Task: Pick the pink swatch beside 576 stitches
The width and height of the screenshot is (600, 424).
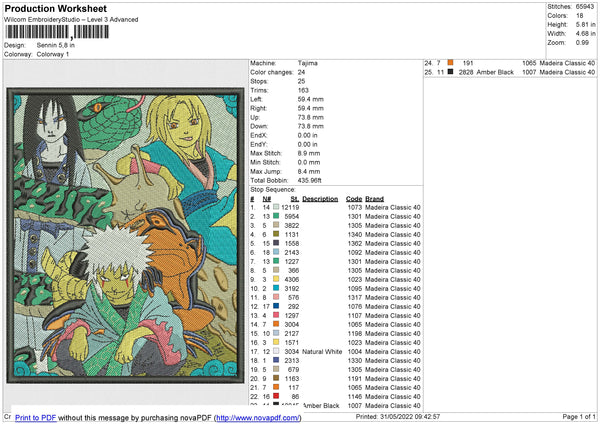Action: click(276, 297)
